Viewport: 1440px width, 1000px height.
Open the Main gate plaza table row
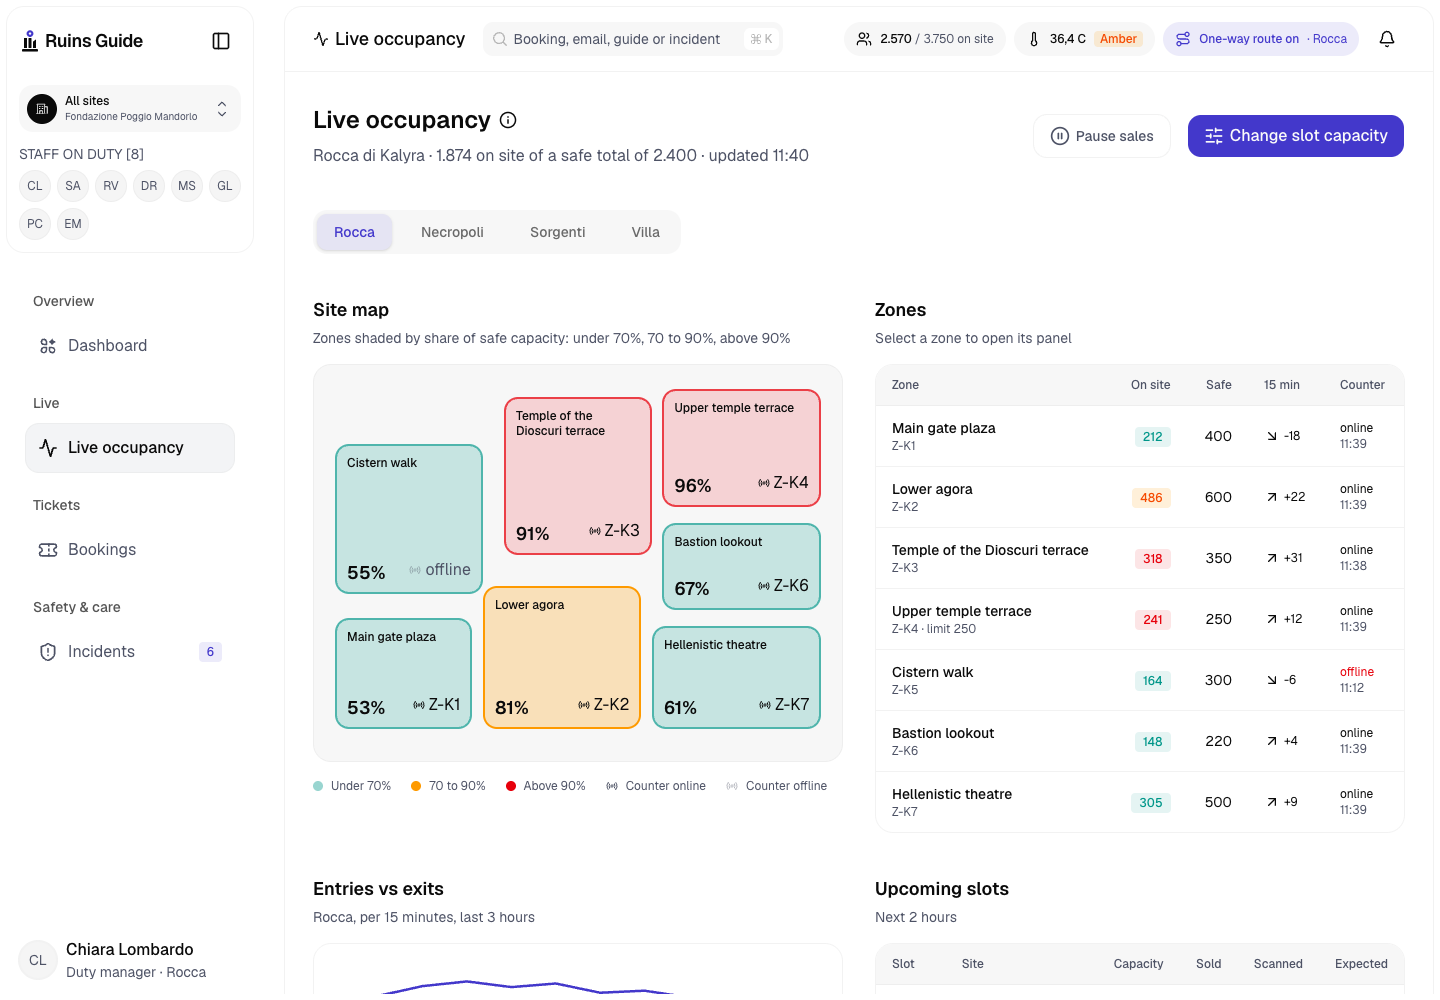(1140, 436)
